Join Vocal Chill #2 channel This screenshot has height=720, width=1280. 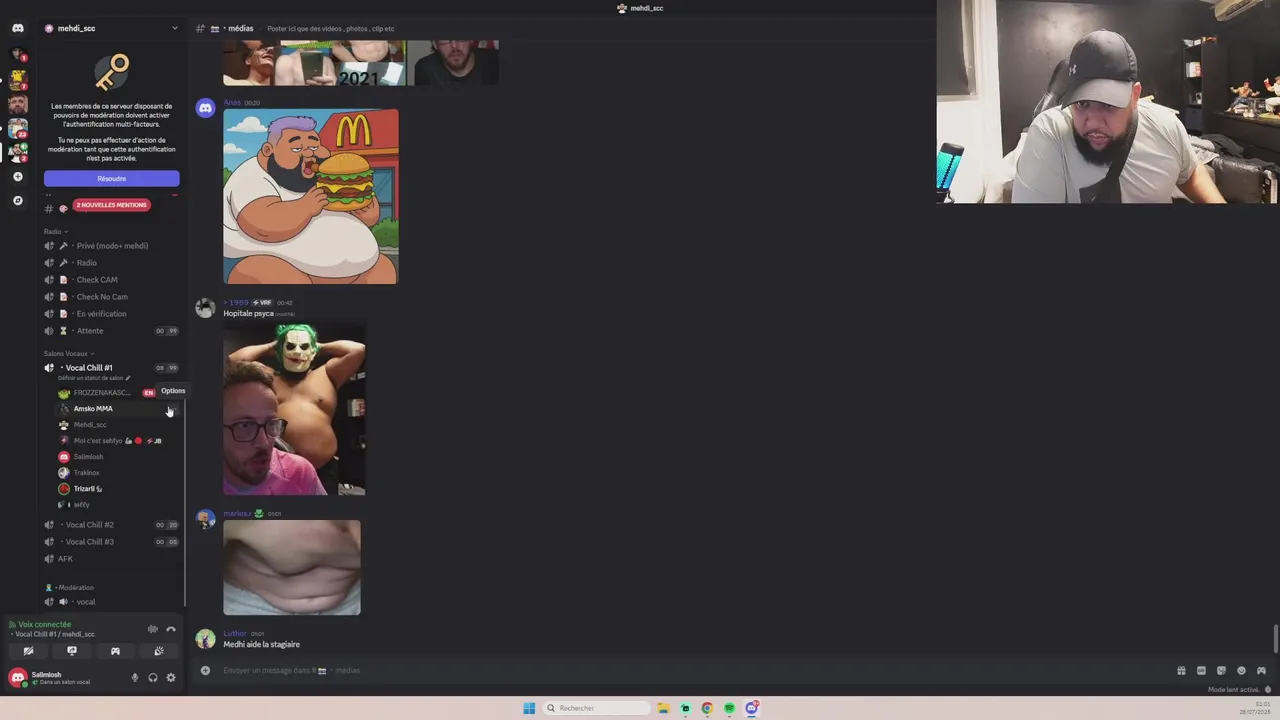tap(111, 525)
